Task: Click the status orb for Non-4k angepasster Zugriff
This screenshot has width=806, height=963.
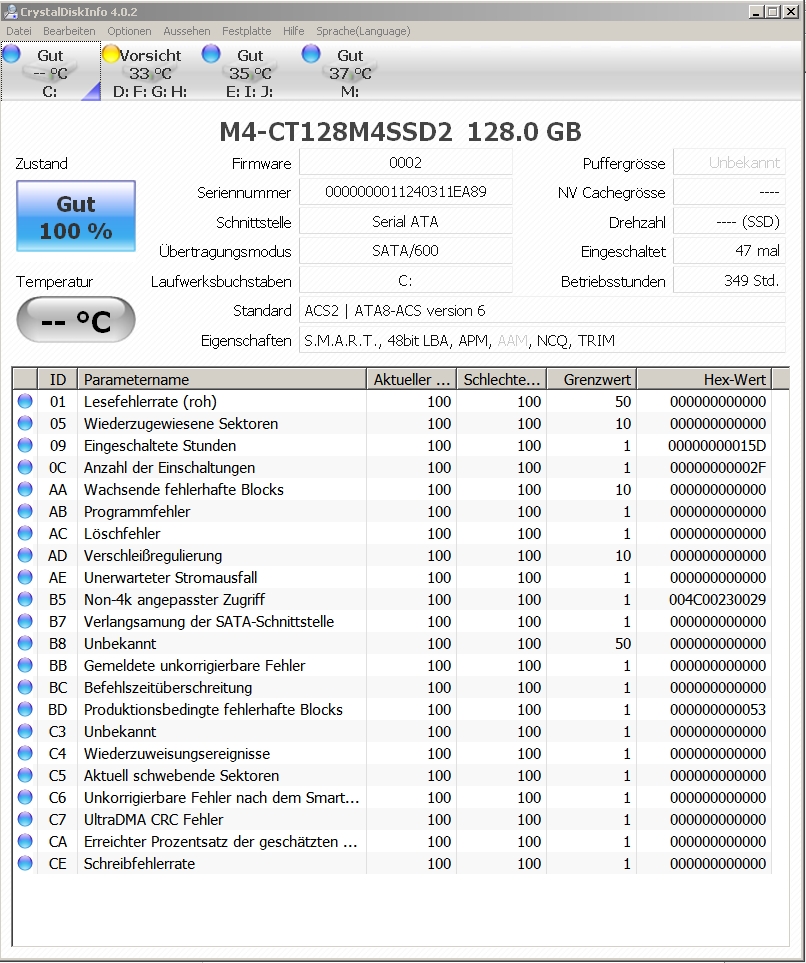Action: pyautogui.click(x=25, y=599)
